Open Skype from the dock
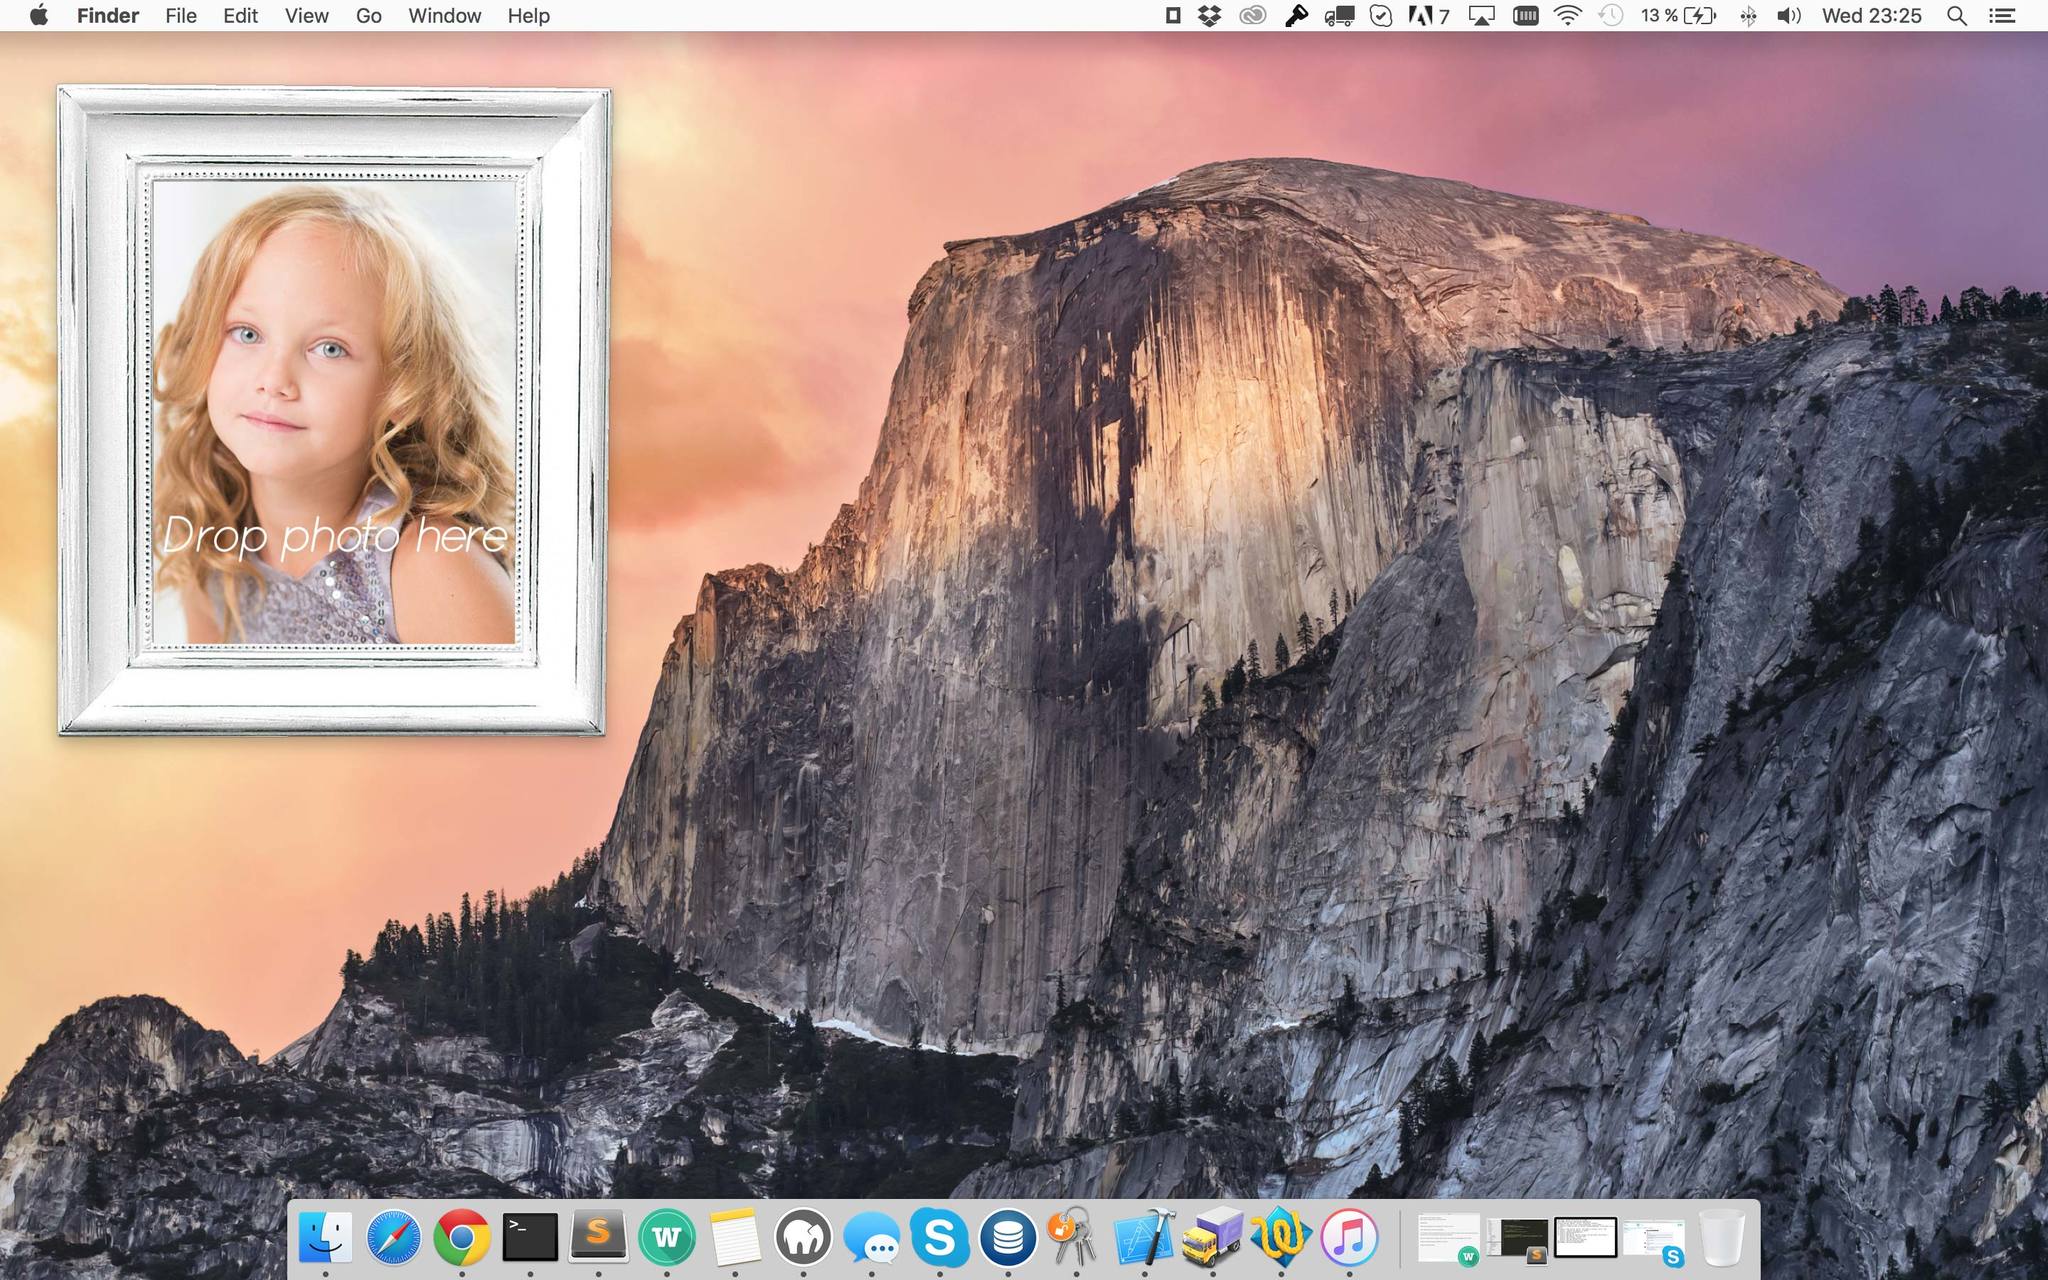 pyautogui.click(x=939, y=1238)
